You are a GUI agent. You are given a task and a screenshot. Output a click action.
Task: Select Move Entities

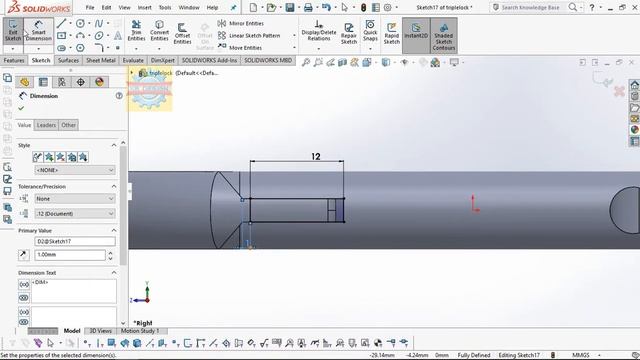coord(240,47)
